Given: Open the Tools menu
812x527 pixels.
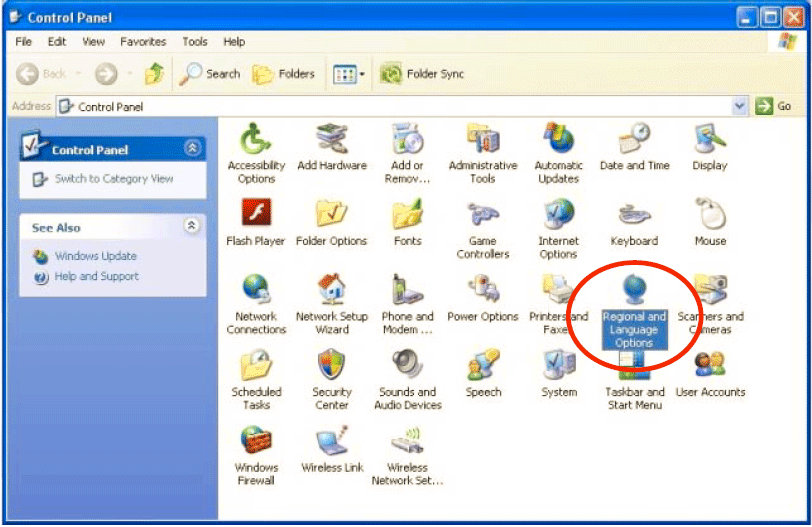Looking at the screenshot, I should [195, 41].
